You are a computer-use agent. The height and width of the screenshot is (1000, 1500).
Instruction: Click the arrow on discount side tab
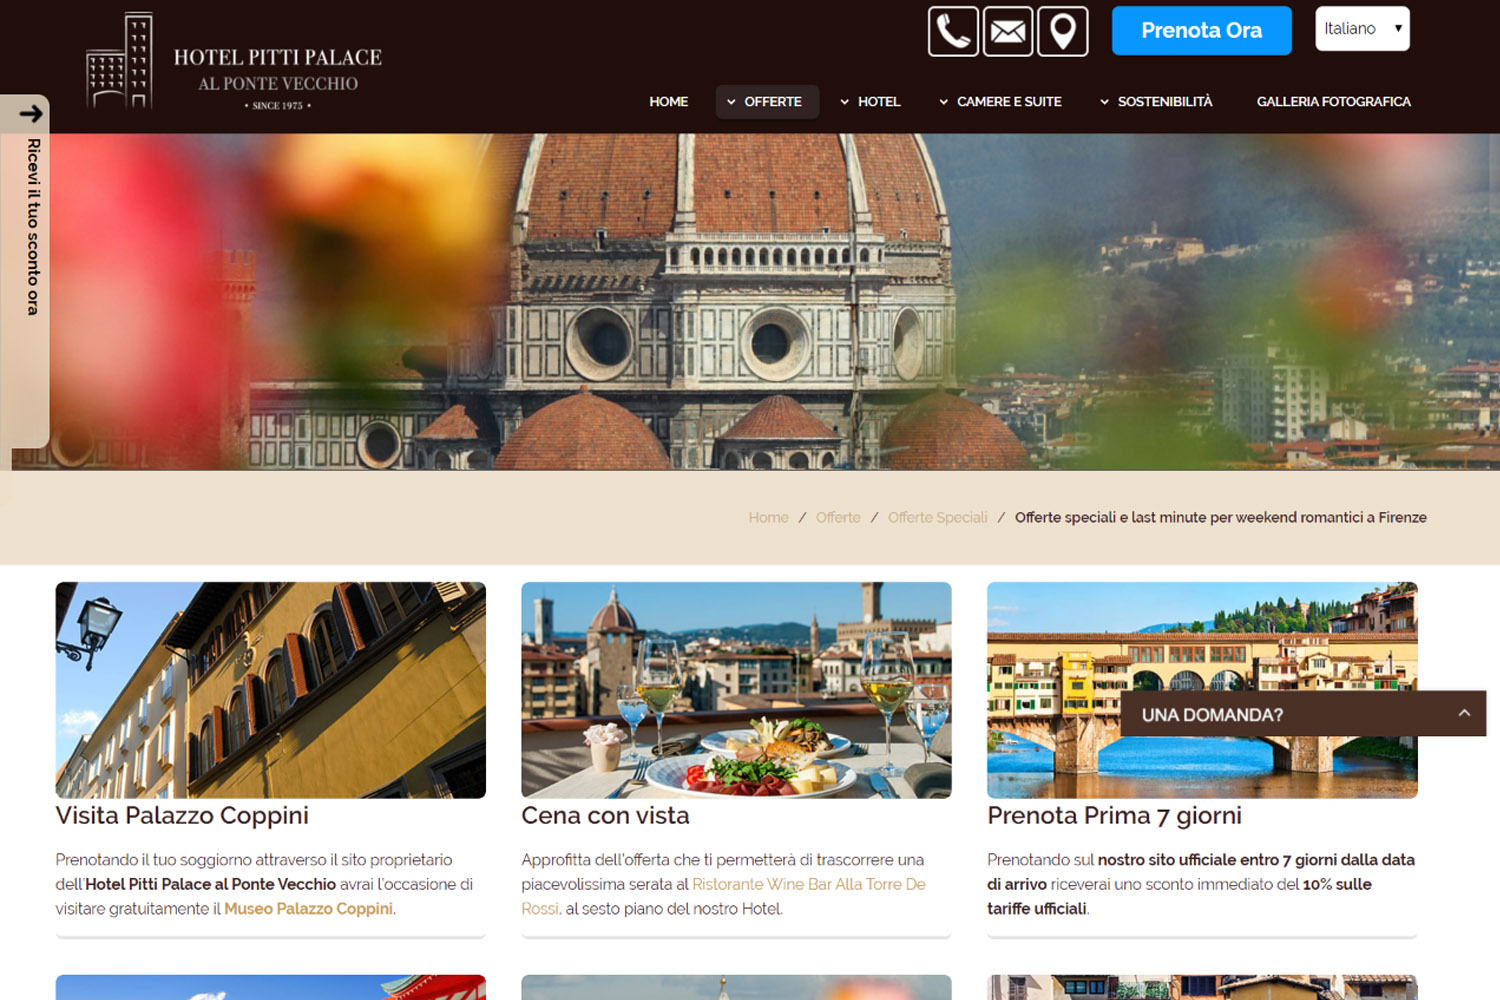[x=31, y=113]
